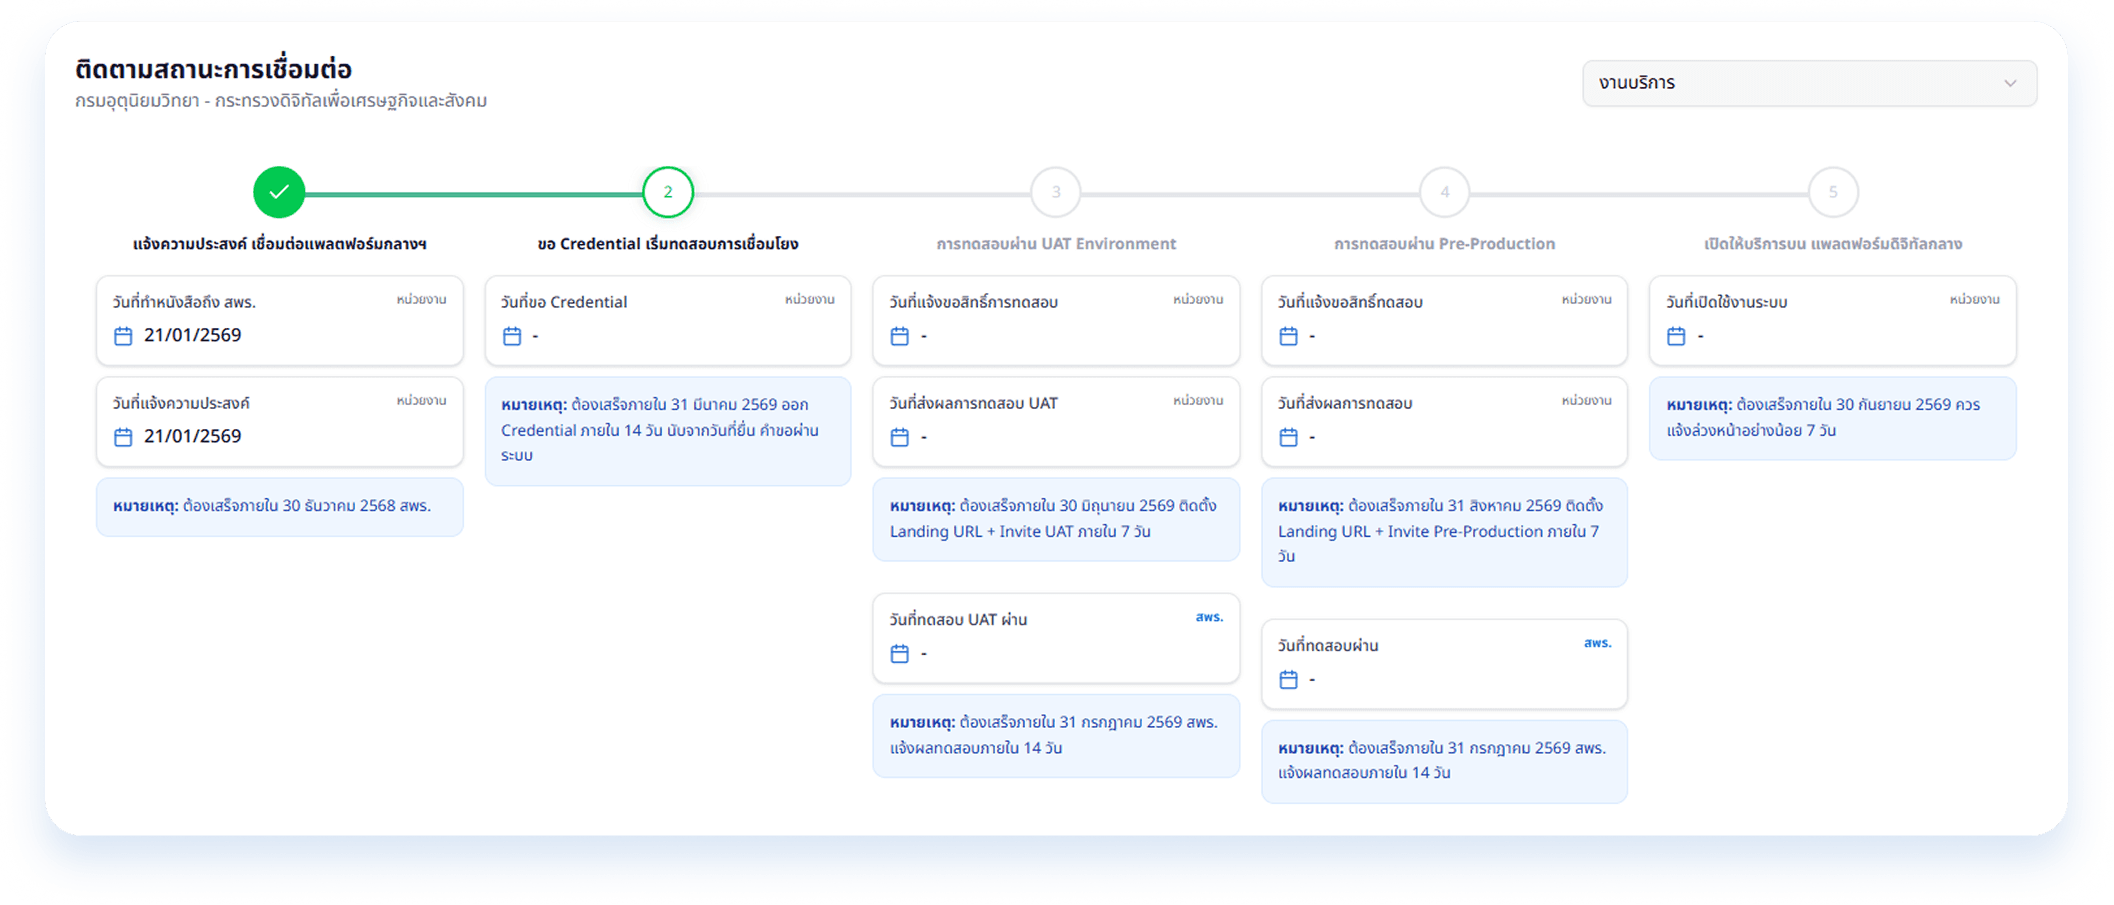2114x905 pixels.
Task: Click calendar icon for วันที่ทดสอบผ่าน
Action: [x=1288, y=680]
